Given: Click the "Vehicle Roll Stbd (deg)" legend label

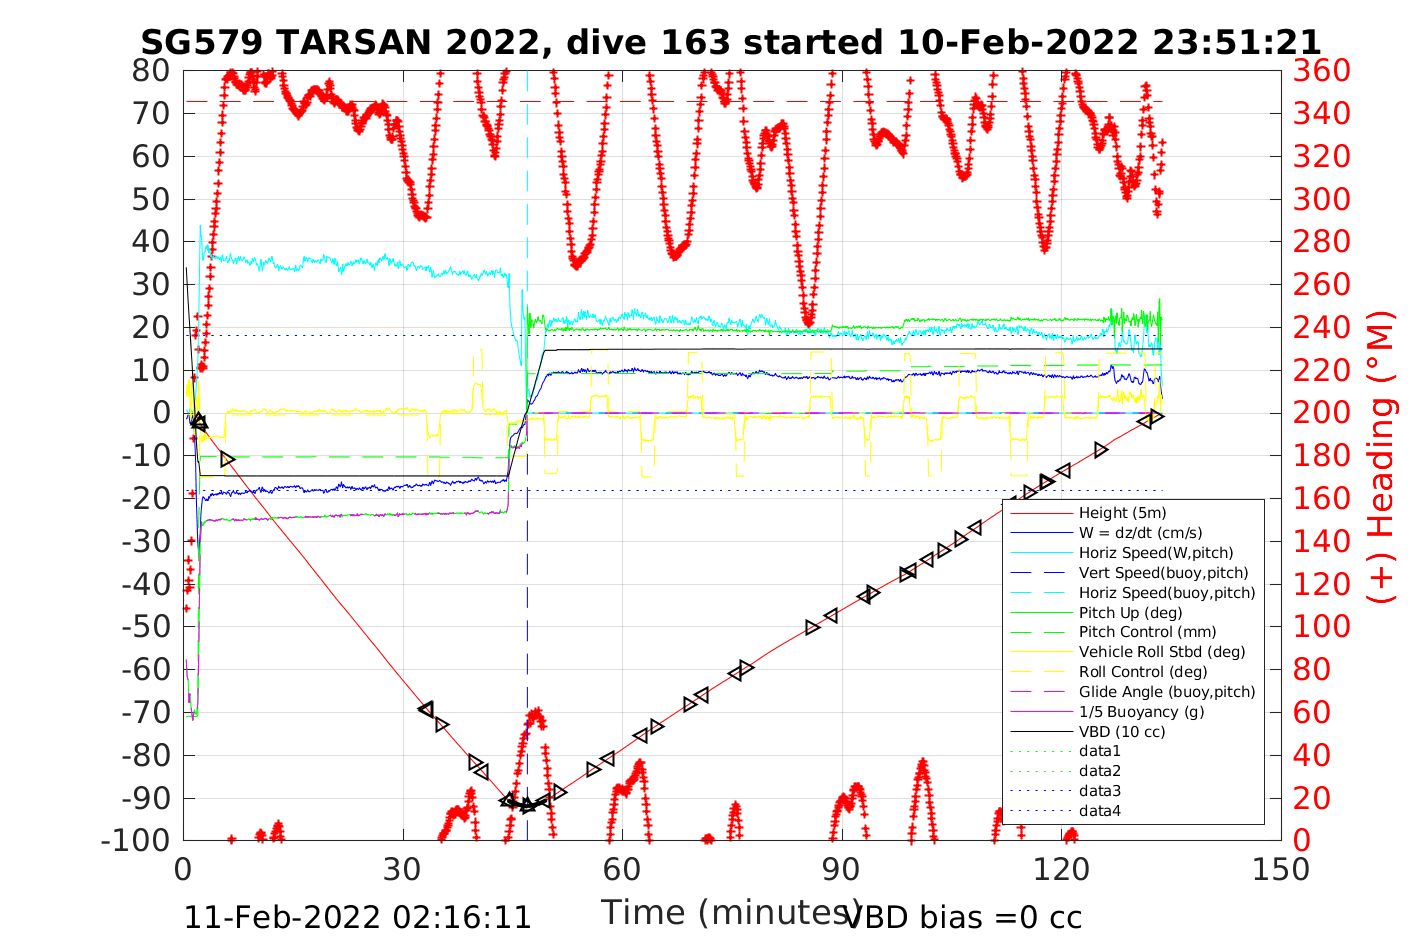Looking at the screenshot, I should [1162, 652].
